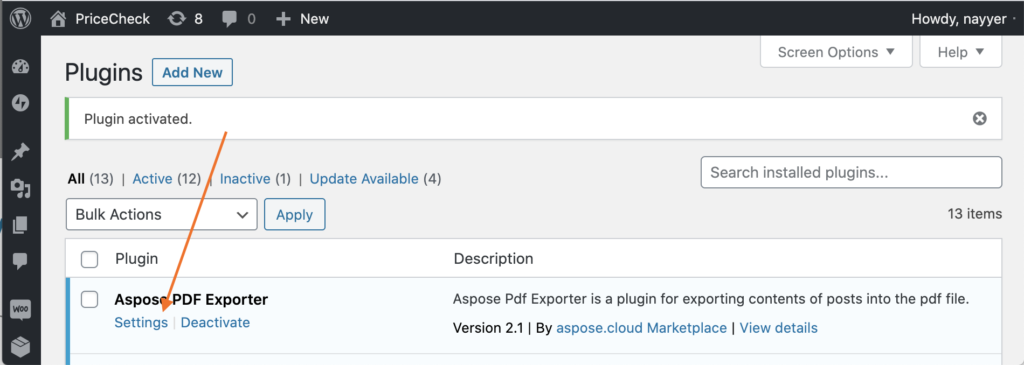Open Pages from the sidebar icon

(20, 225)
